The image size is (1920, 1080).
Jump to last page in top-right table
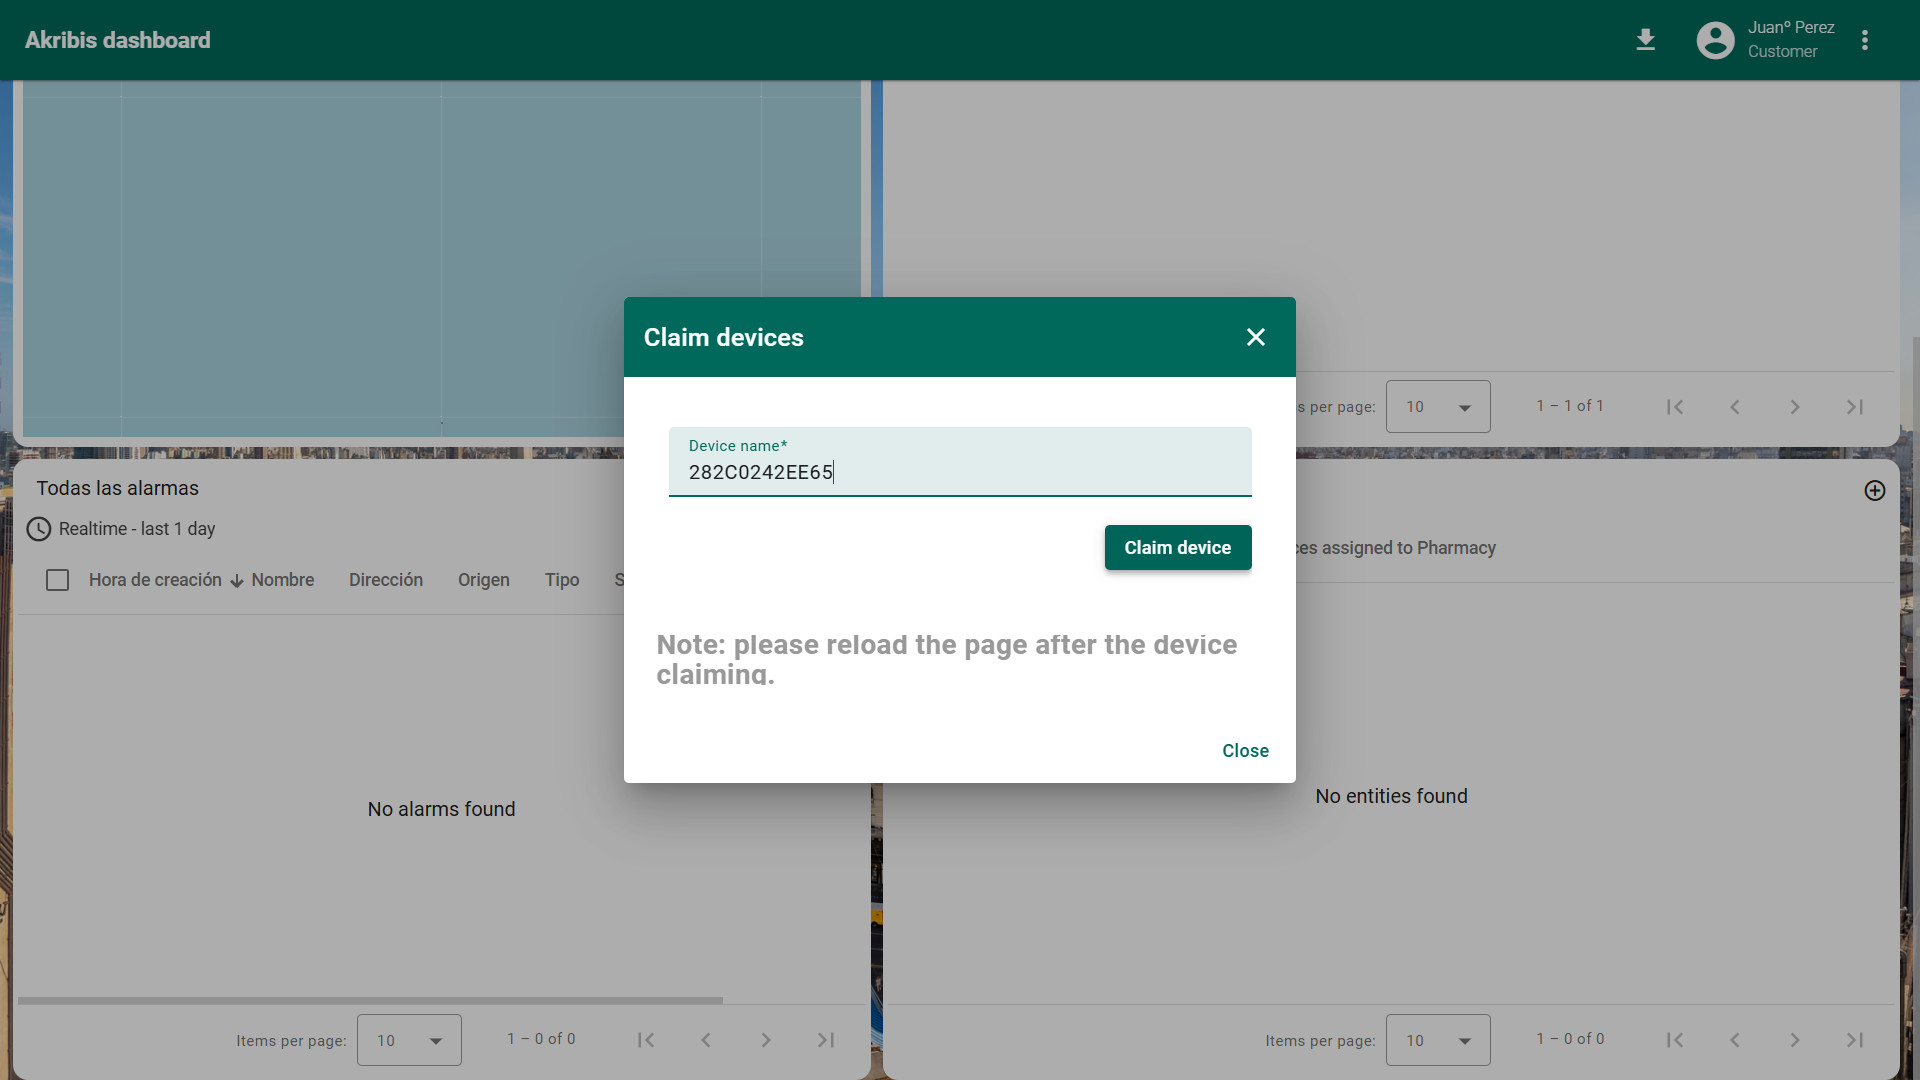pos(1855,407)
